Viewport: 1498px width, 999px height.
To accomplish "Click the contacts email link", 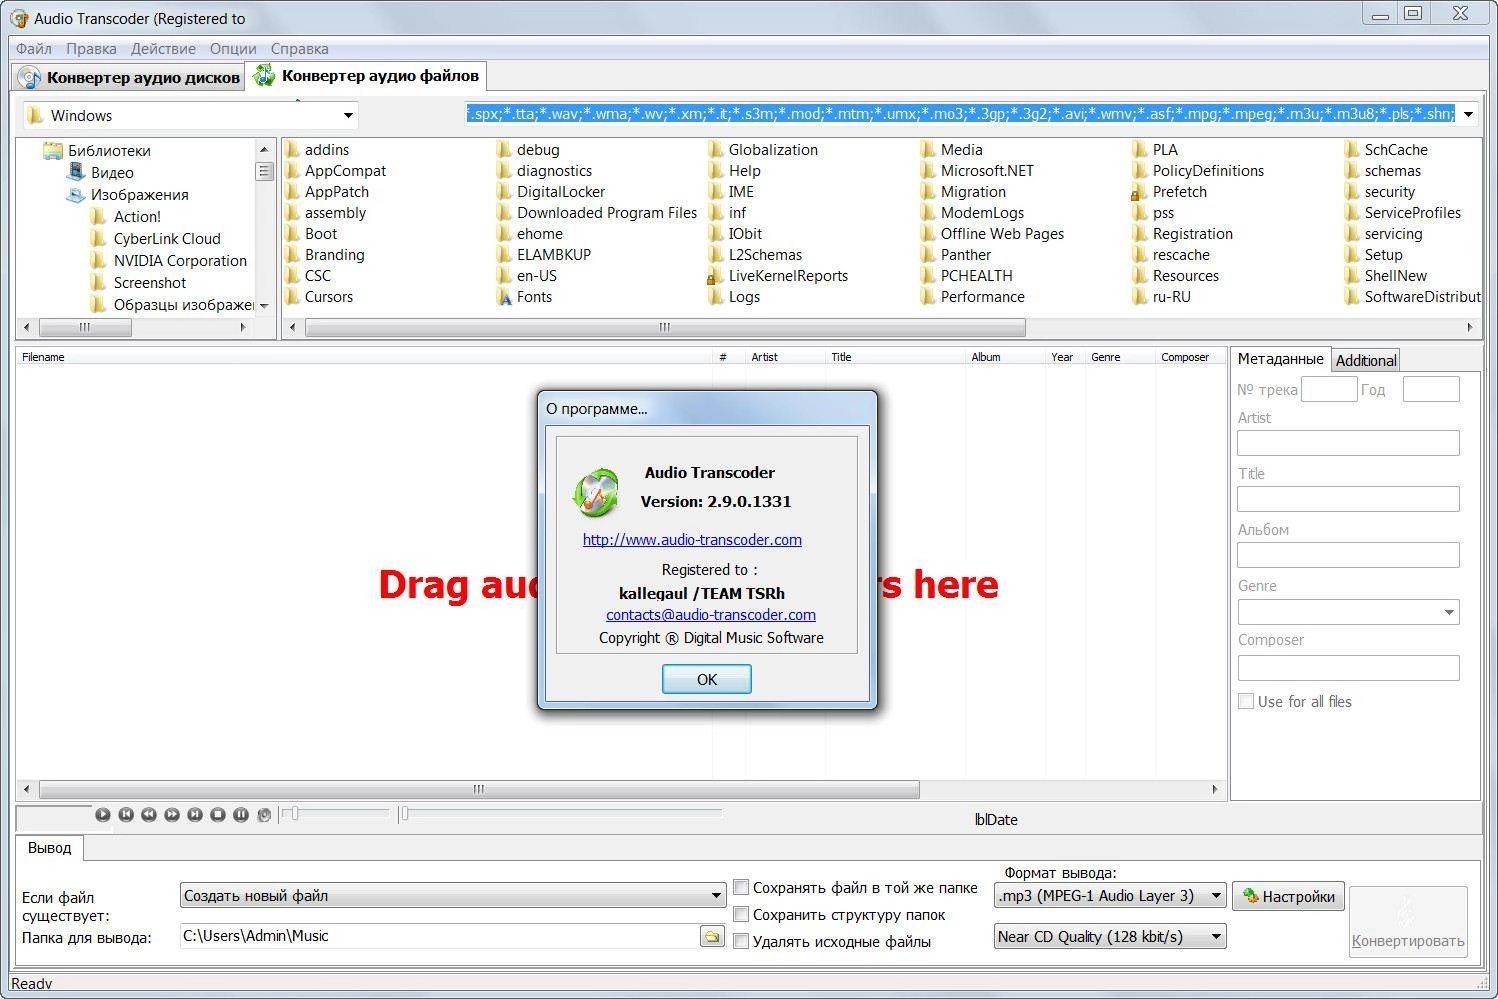I will [710, 615].
